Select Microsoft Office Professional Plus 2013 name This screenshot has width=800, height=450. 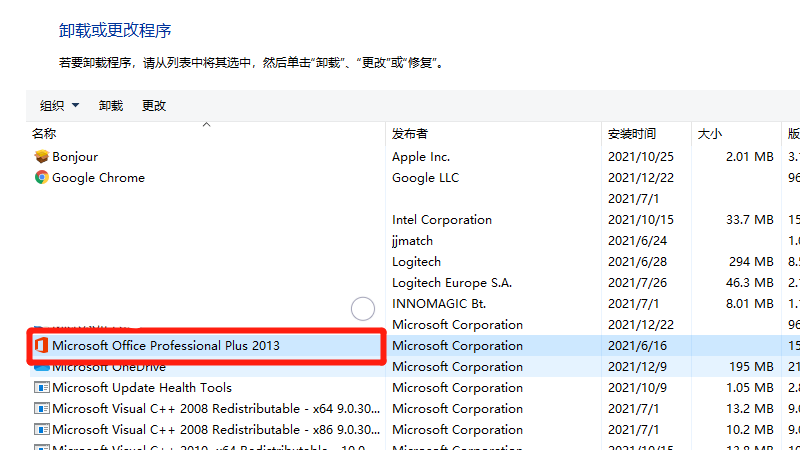pyautogui.click(x=166, y=346)
